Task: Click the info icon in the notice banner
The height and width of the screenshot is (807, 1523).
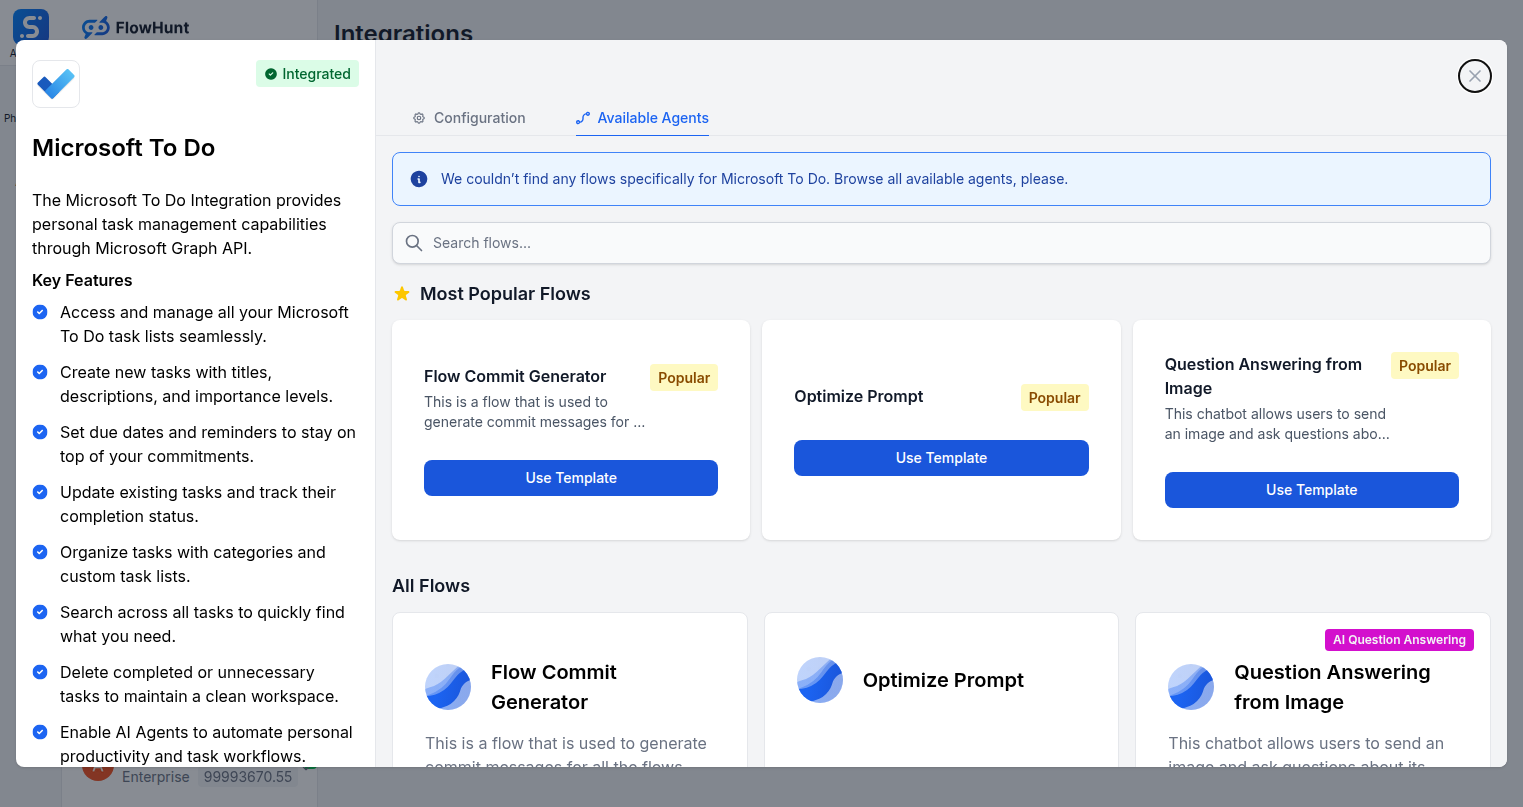Action: (418, 179)
